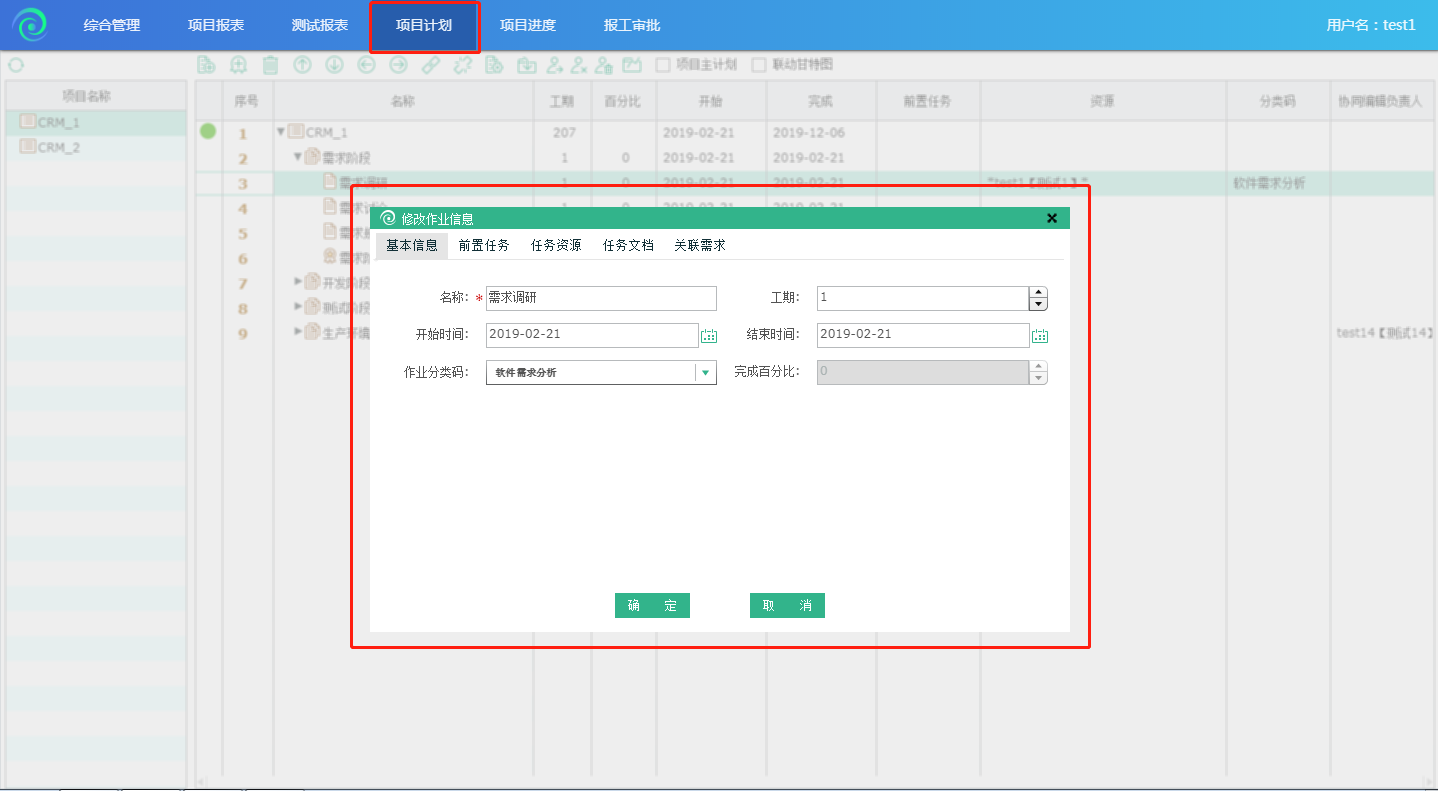The height and width of the screenshot is (791, 1438).
Task: Switch to the 前置任务 tab
Action: point(484,245)
